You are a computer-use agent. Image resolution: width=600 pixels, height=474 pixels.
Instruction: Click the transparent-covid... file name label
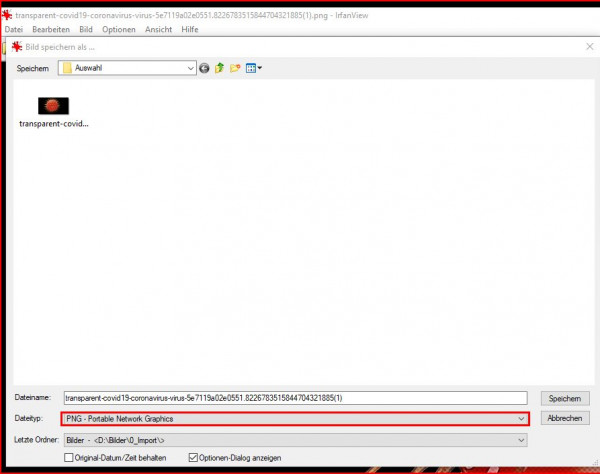tap(54, 124)
